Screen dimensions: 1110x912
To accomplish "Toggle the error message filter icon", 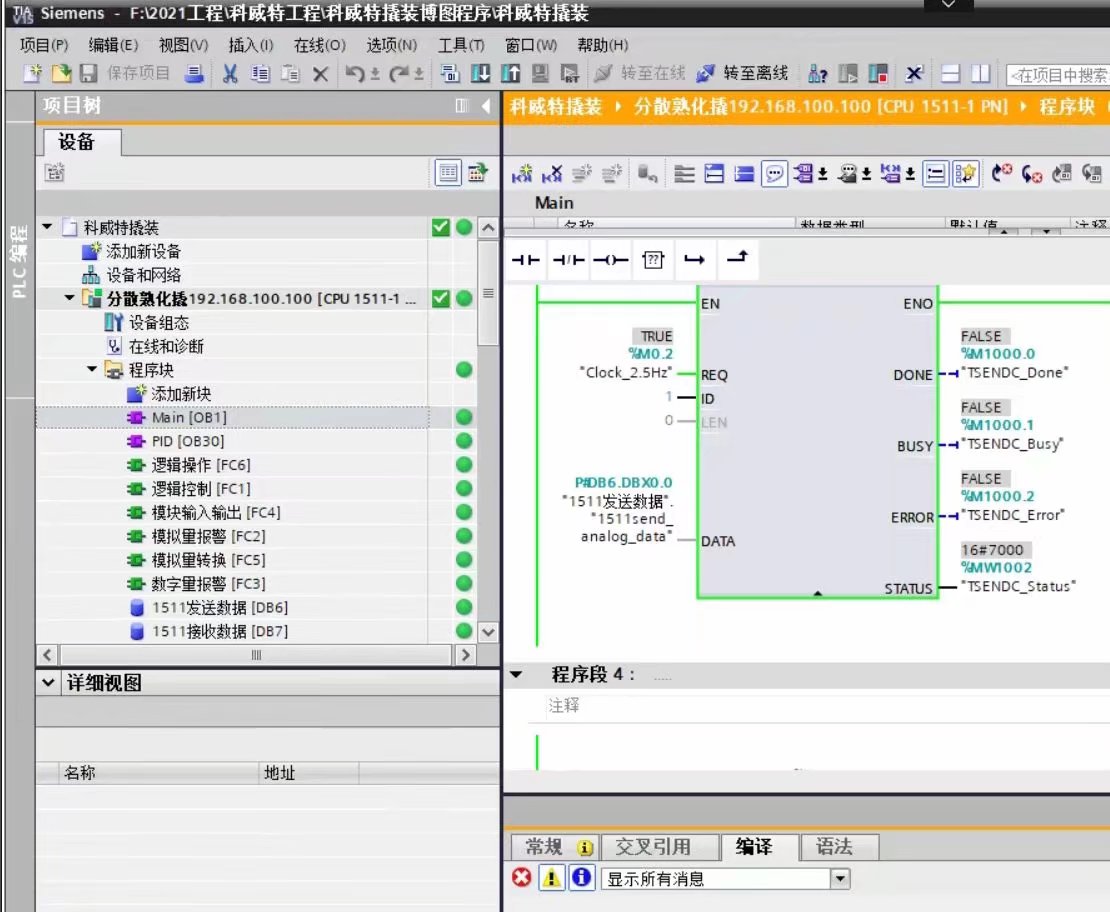I will (x=522, y=878).
